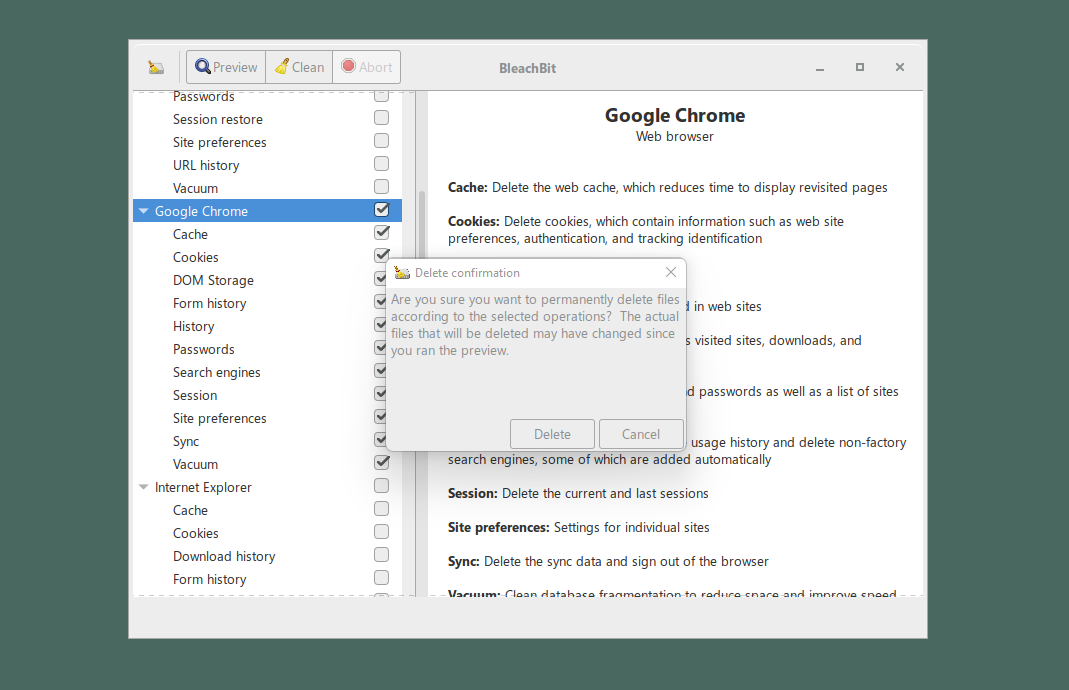
Task: Check Internet Explorer Cookies checkbox
Action: pyautogui.click(x=382, y=531)
